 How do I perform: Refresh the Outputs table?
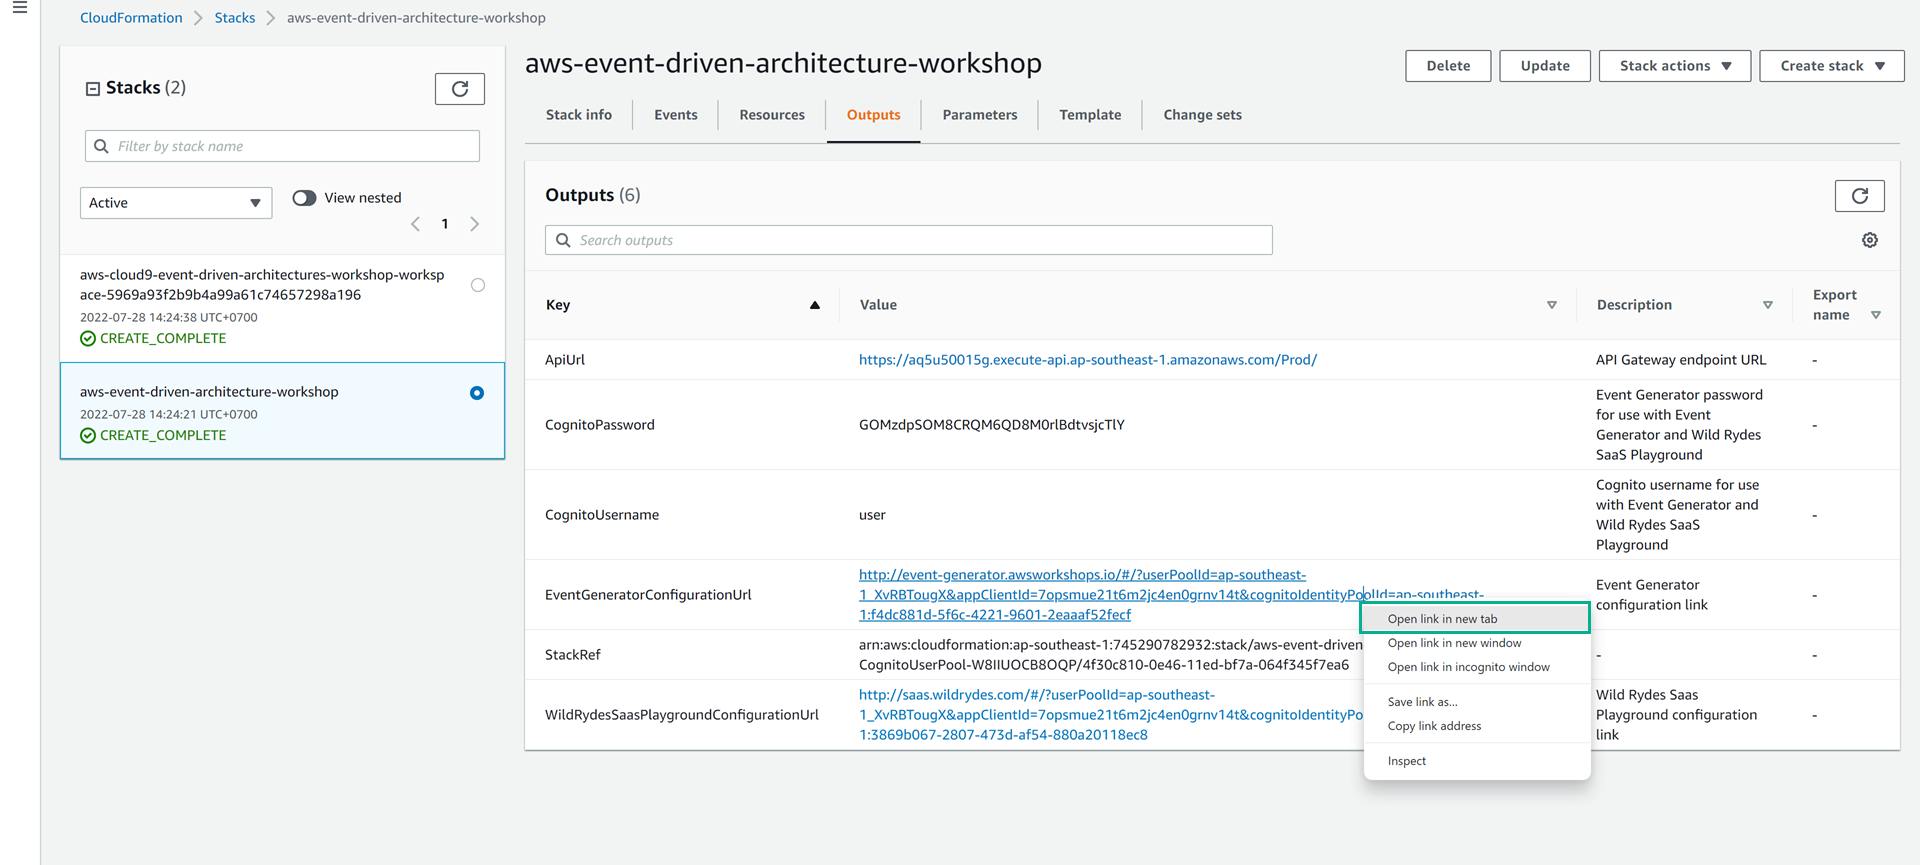coord(1860,196)
